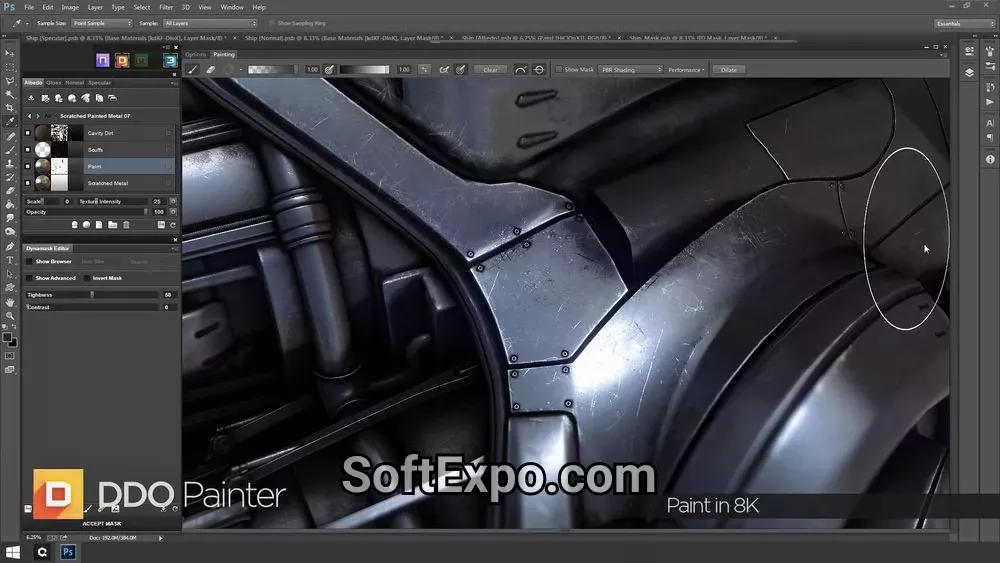Select the Magic Wand tool
Viewport: 1000px width, 563px height.
click(10, 94)
